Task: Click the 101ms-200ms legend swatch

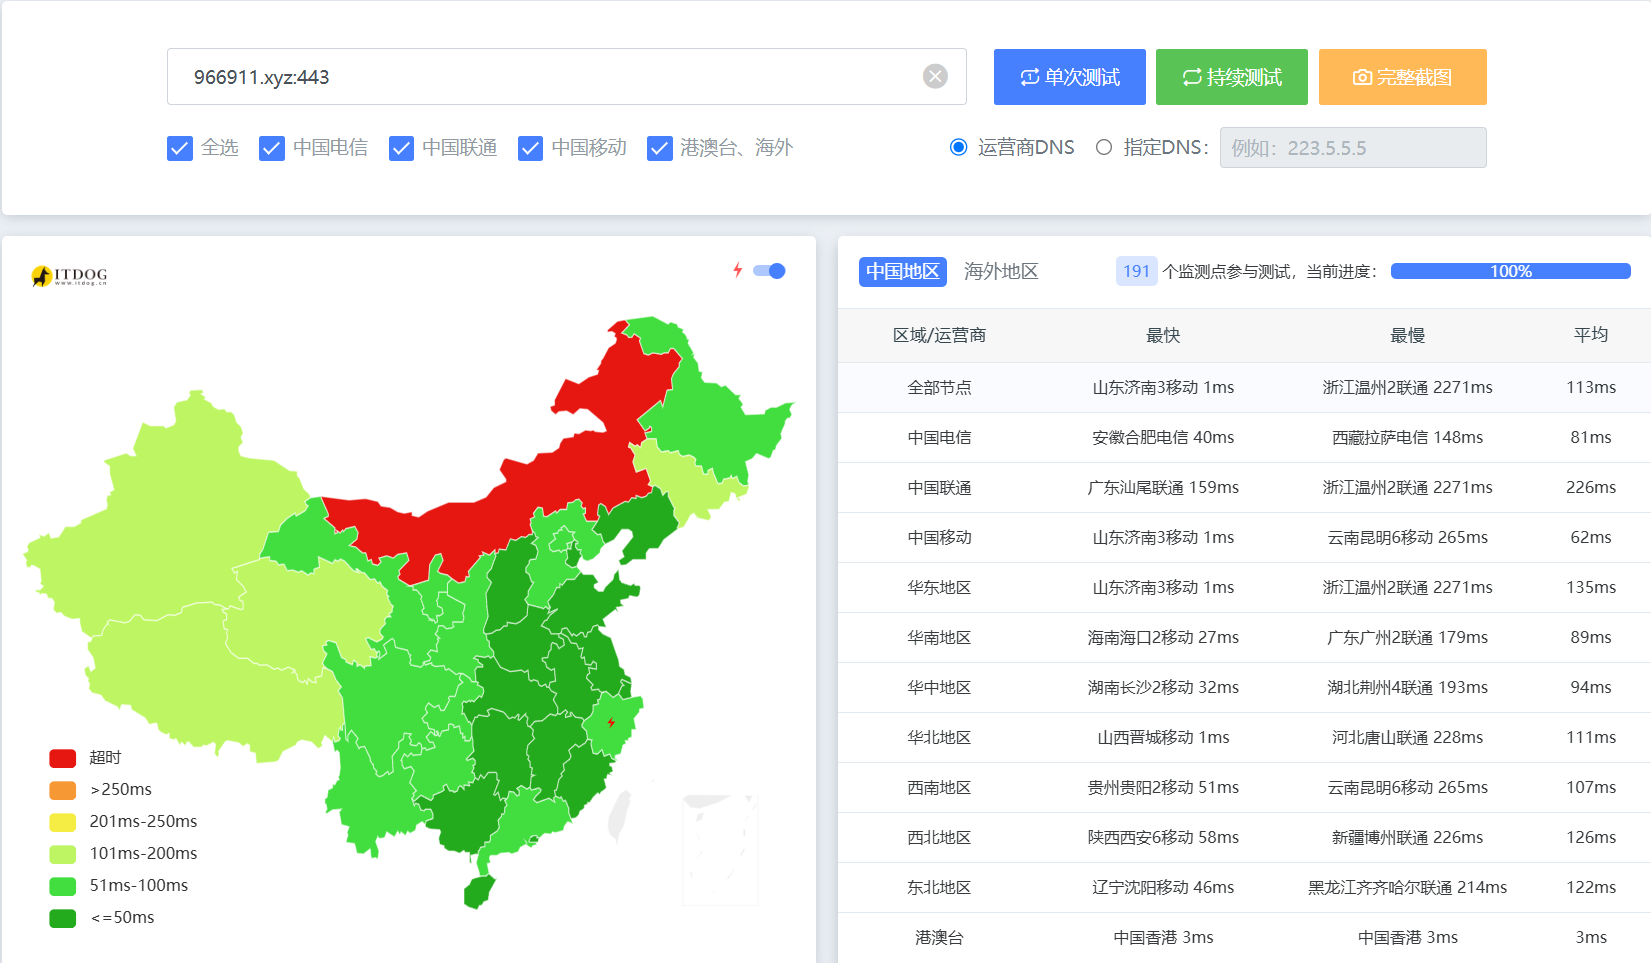Action: (x=63, y=854)
